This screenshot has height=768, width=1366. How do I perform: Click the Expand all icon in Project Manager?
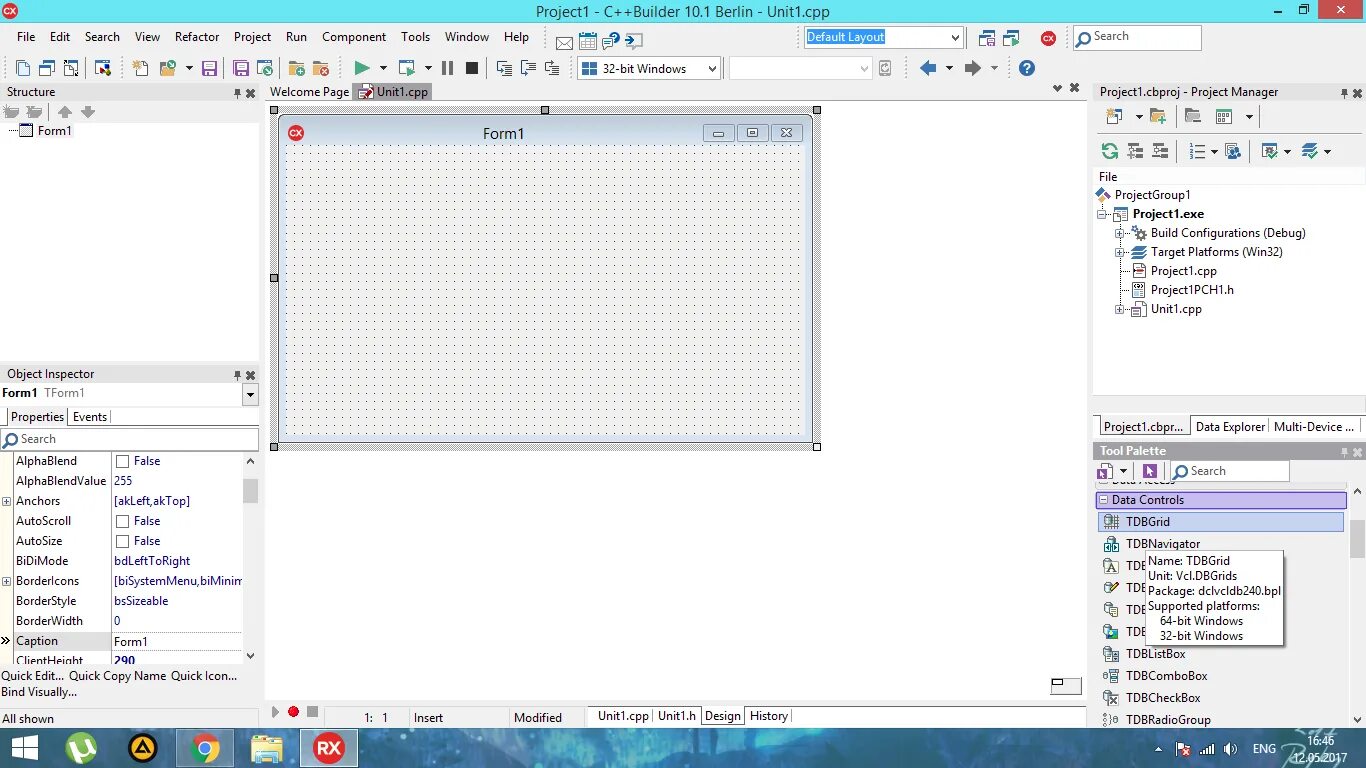1135,151
